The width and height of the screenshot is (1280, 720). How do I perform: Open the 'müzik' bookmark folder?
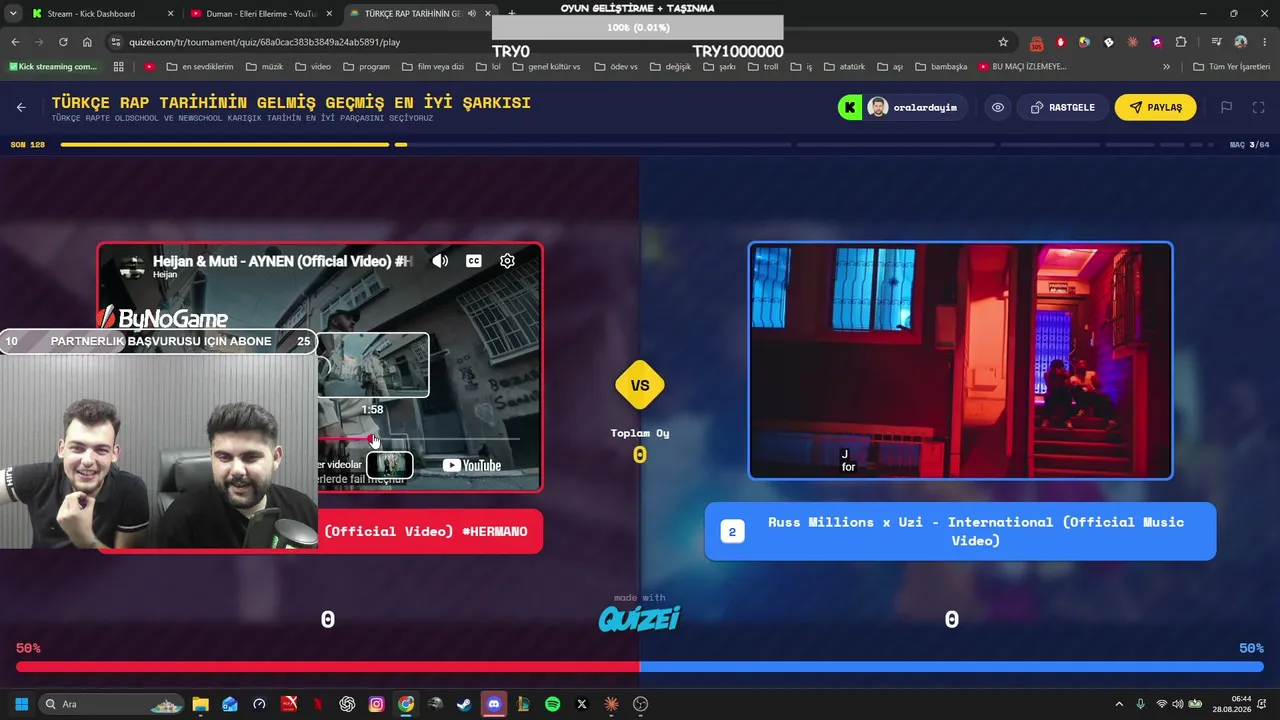(264, 67)
